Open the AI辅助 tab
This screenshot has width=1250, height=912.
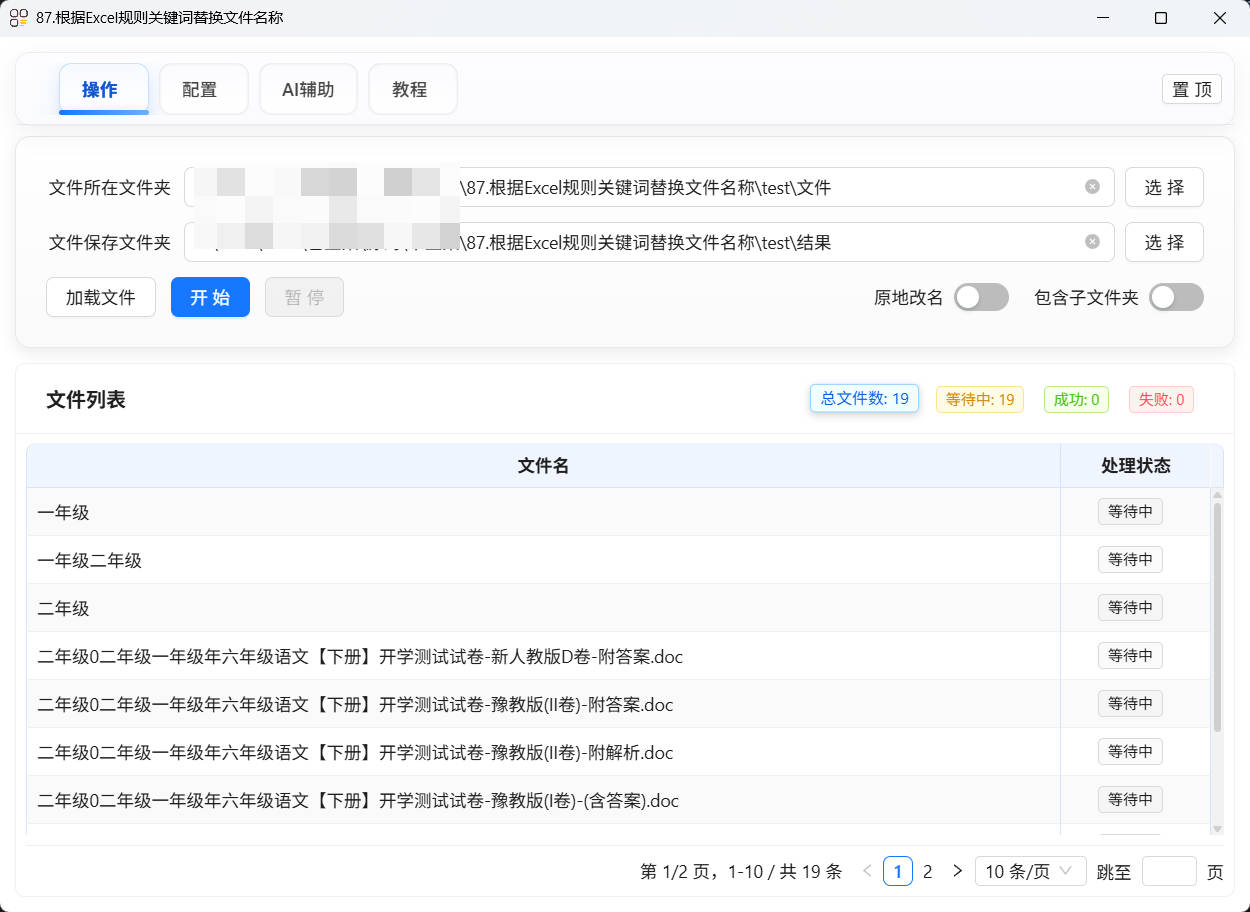pos(308,89)
